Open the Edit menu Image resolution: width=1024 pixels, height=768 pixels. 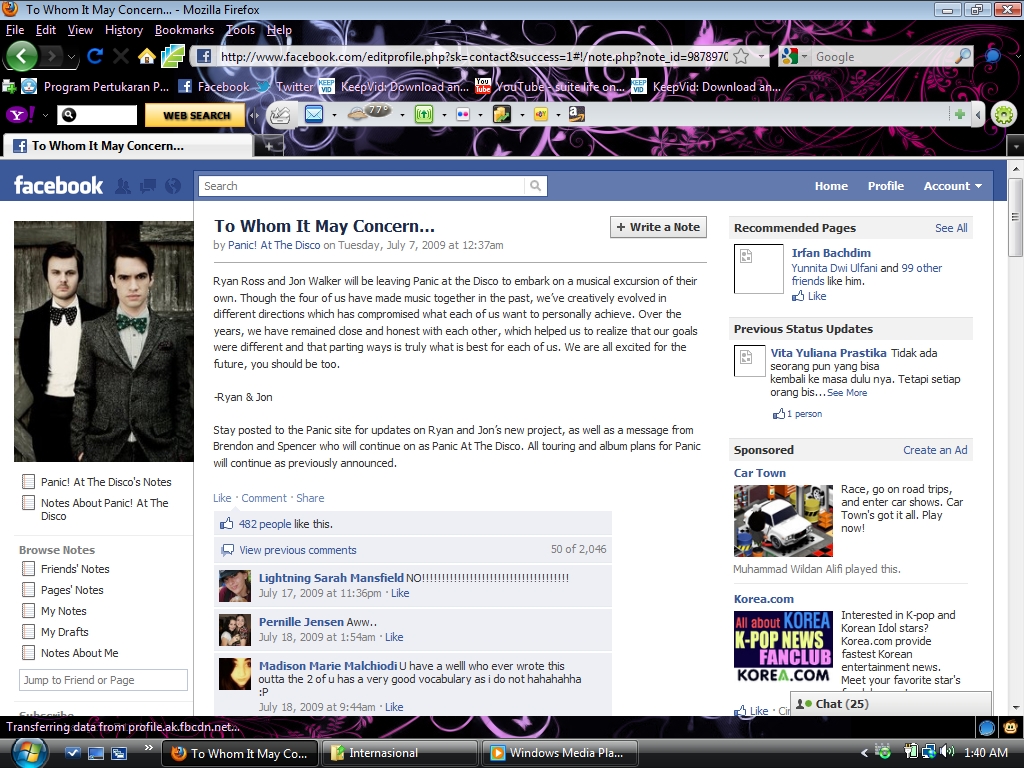(46, 30)
